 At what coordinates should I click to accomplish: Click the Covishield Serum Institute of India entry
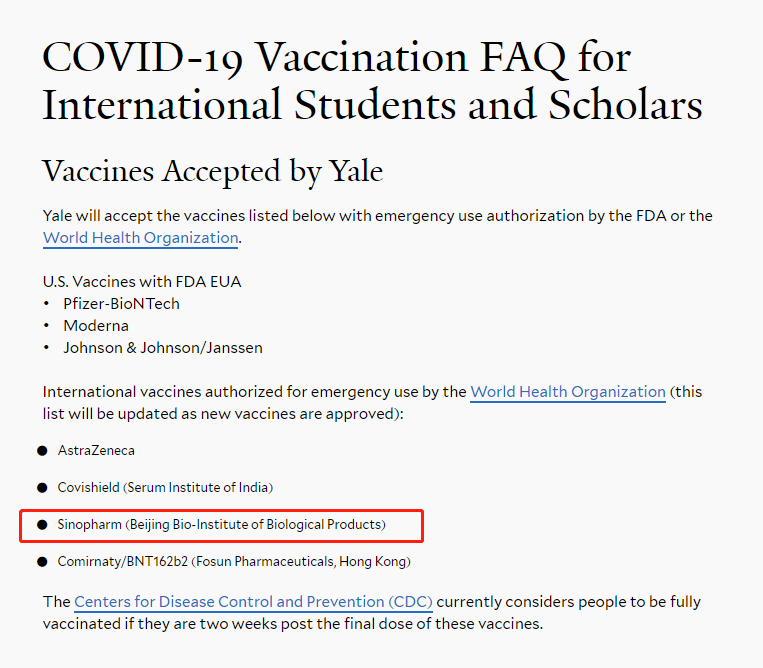click(x=165, y=487)
